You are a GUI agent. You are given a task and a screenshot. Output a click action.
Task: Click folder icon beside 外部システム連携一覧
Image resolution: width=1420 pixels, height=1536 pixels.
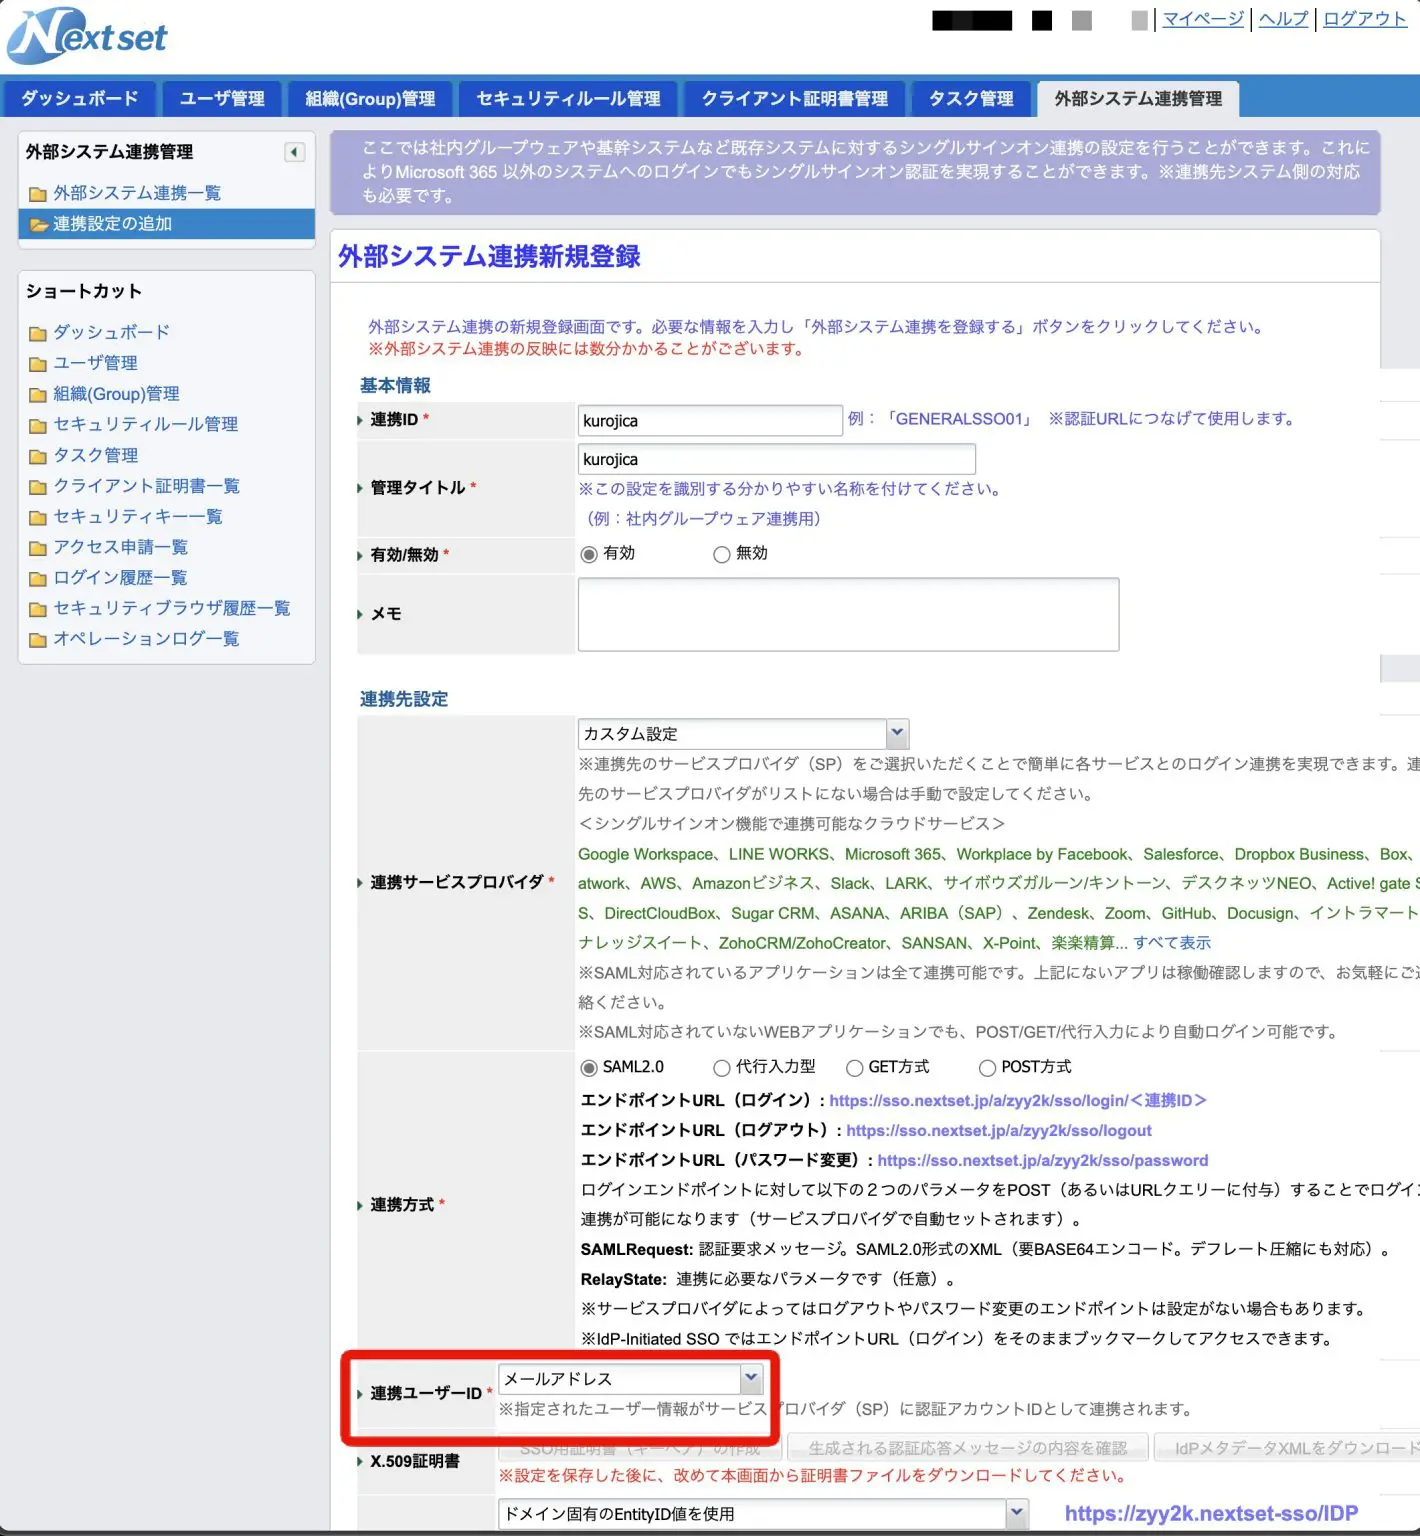point(38,194)
